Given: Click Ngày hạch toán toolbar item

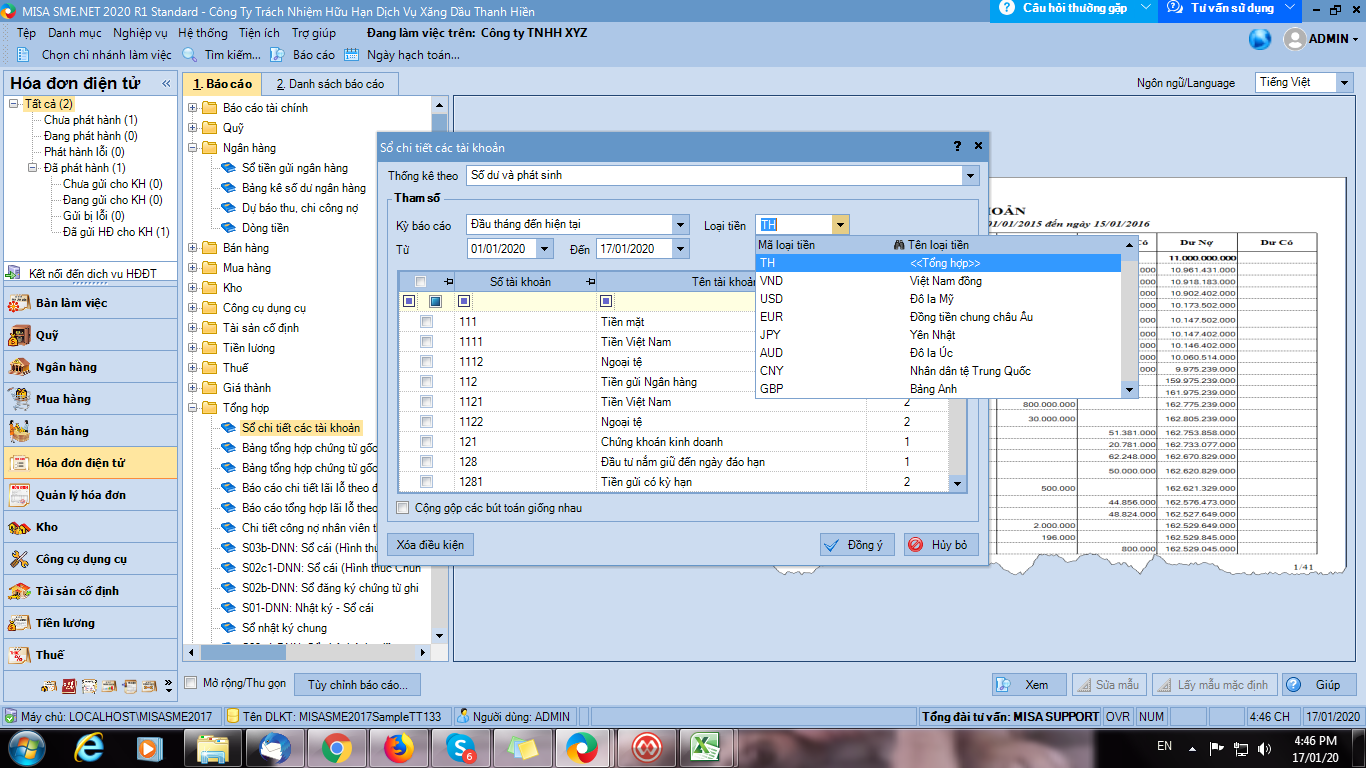Looking at the screenshot, I should 401,55.
